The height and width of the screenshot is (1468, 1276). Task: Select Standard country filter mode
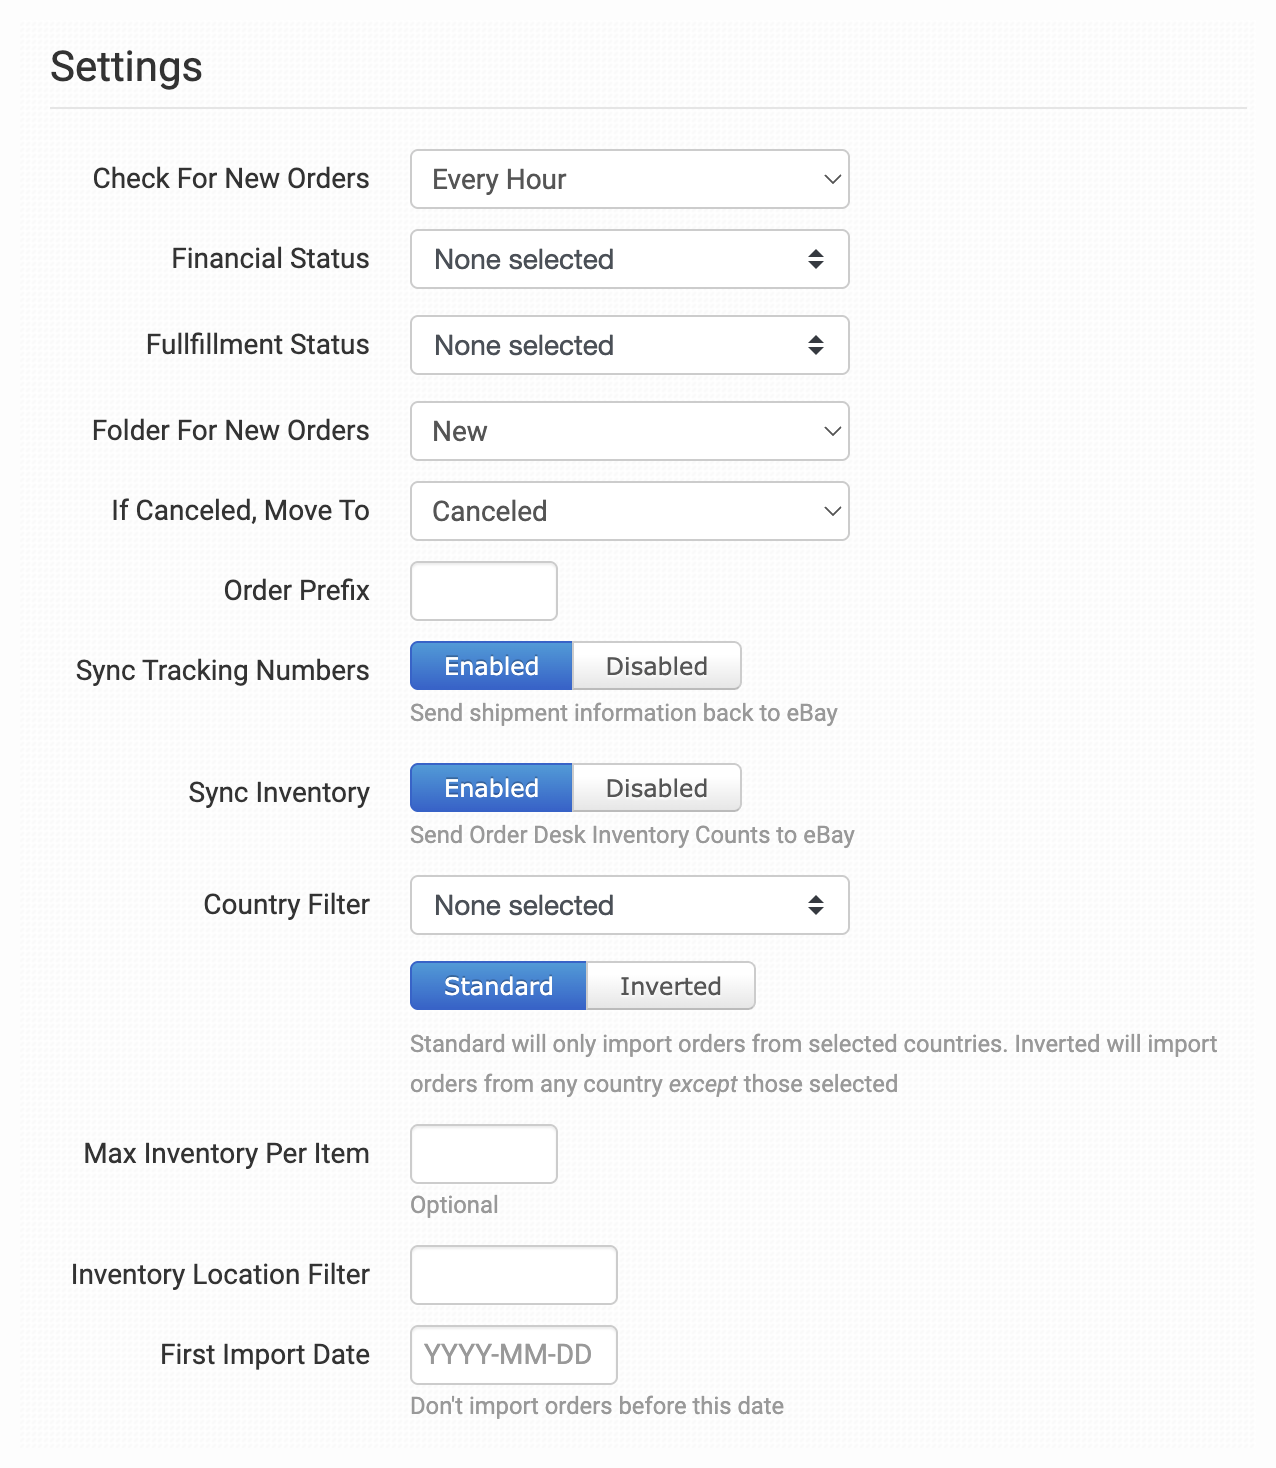(498, 986)
